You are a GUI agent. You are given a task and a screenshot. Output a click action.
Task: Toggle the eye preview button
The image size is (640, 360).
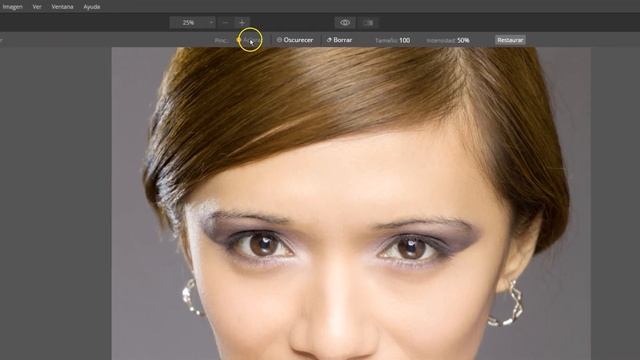(x=345, y=22)
